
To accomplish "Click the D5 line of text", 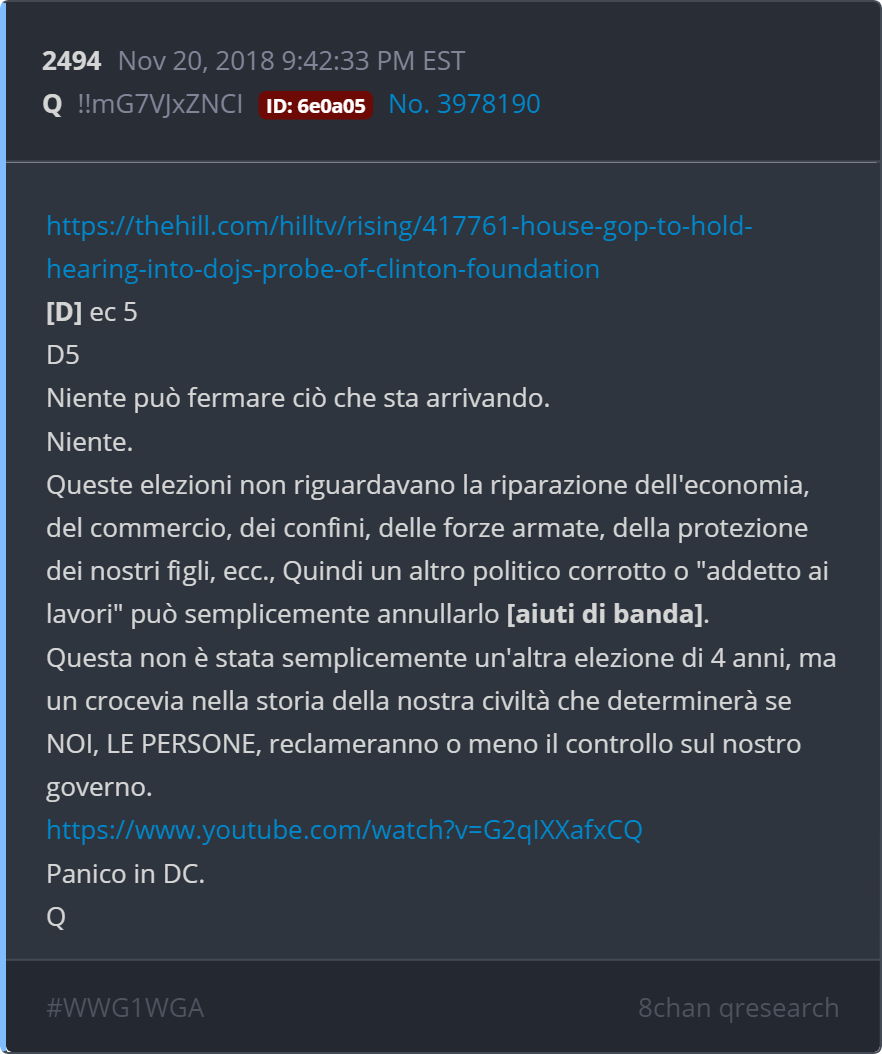I will pyautogui.click(x=63, y=356).
